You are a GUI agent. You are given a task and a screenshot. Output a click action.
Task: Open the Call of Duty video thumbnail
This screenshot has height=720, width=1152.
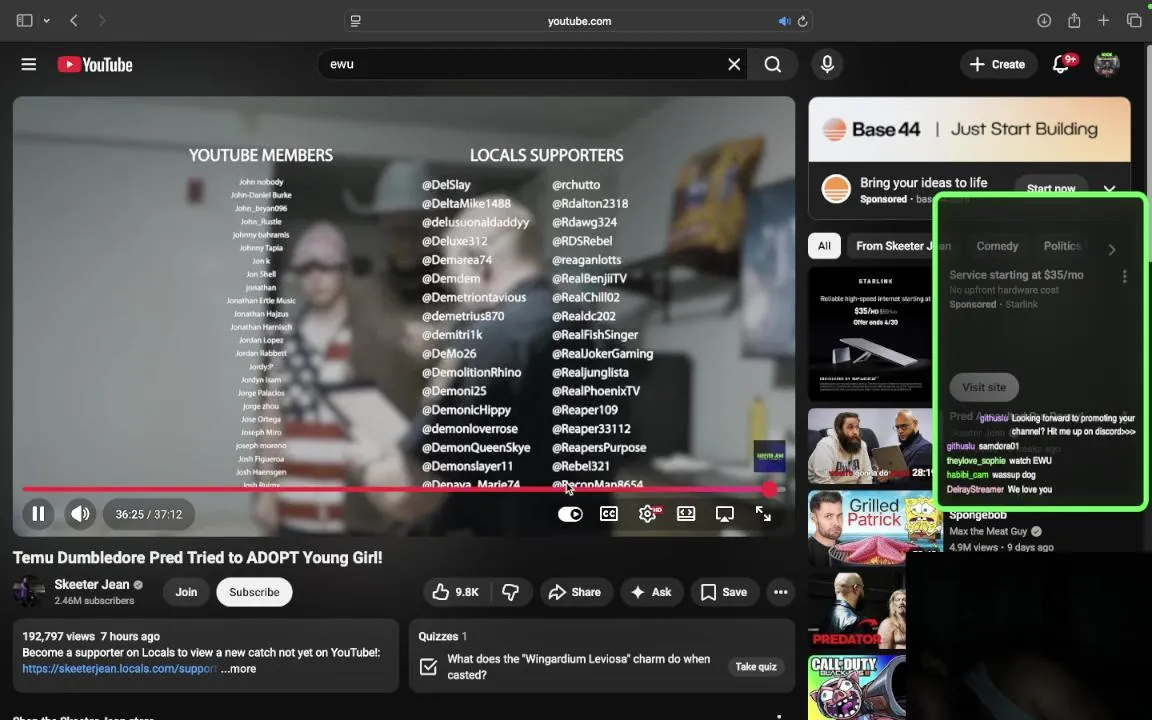[x=857, y=688]
